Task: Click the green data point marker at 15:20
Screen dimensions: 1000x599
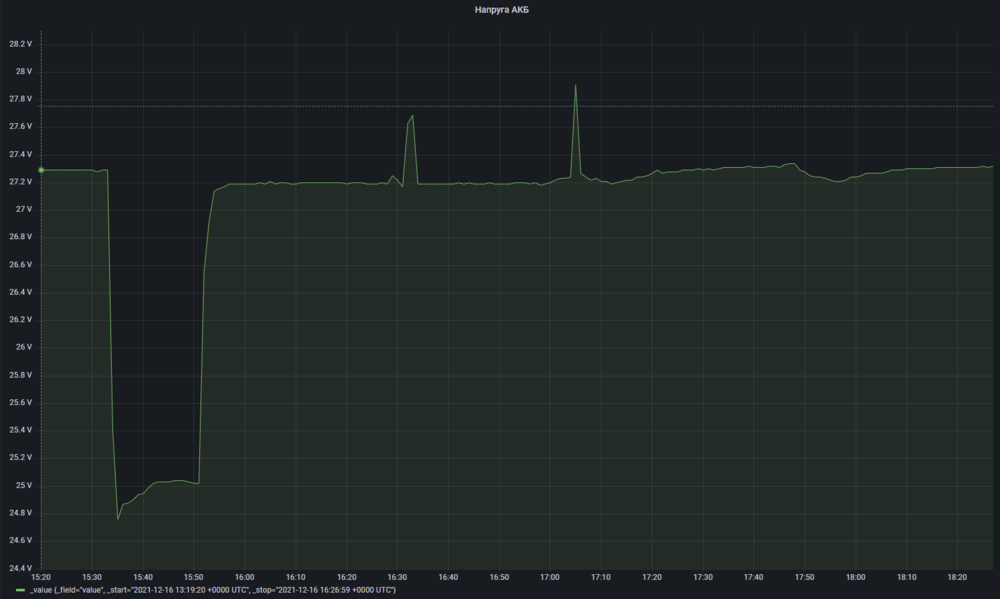Action: [41, 170]
